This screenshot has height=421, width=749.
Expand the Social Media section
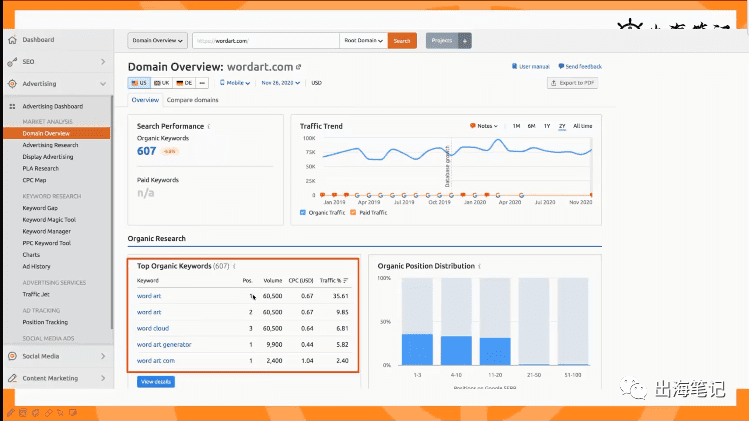pos(103,356)
